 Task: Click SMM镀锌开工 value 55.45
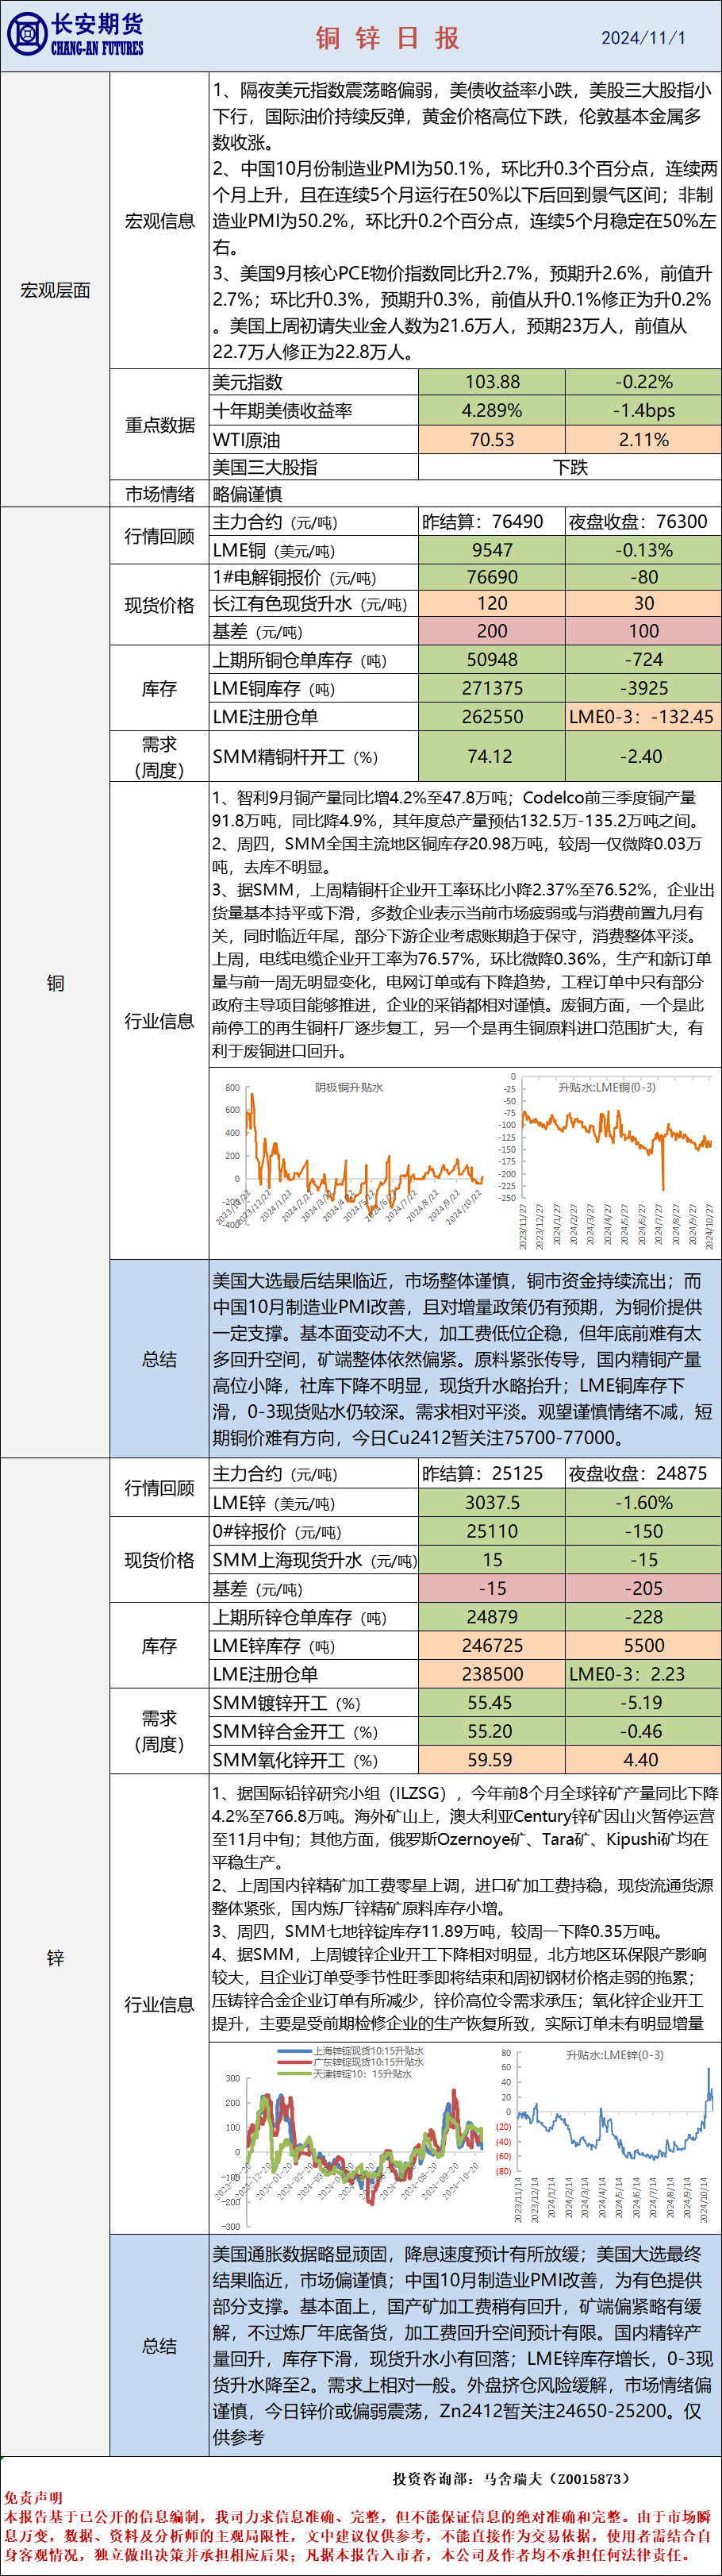click(x=492, y=1703)
